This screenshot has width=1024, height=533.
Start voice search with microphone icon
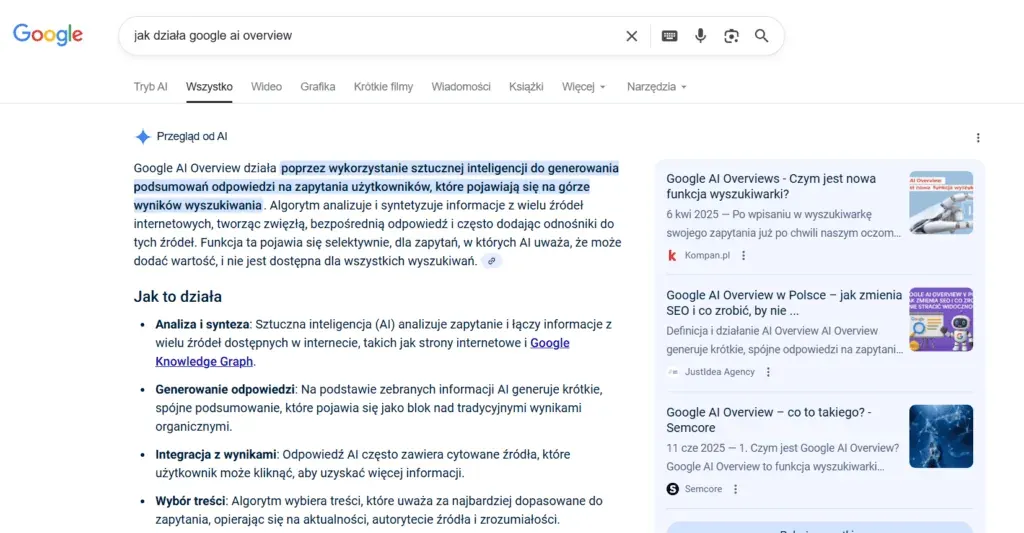coord(700,36)
